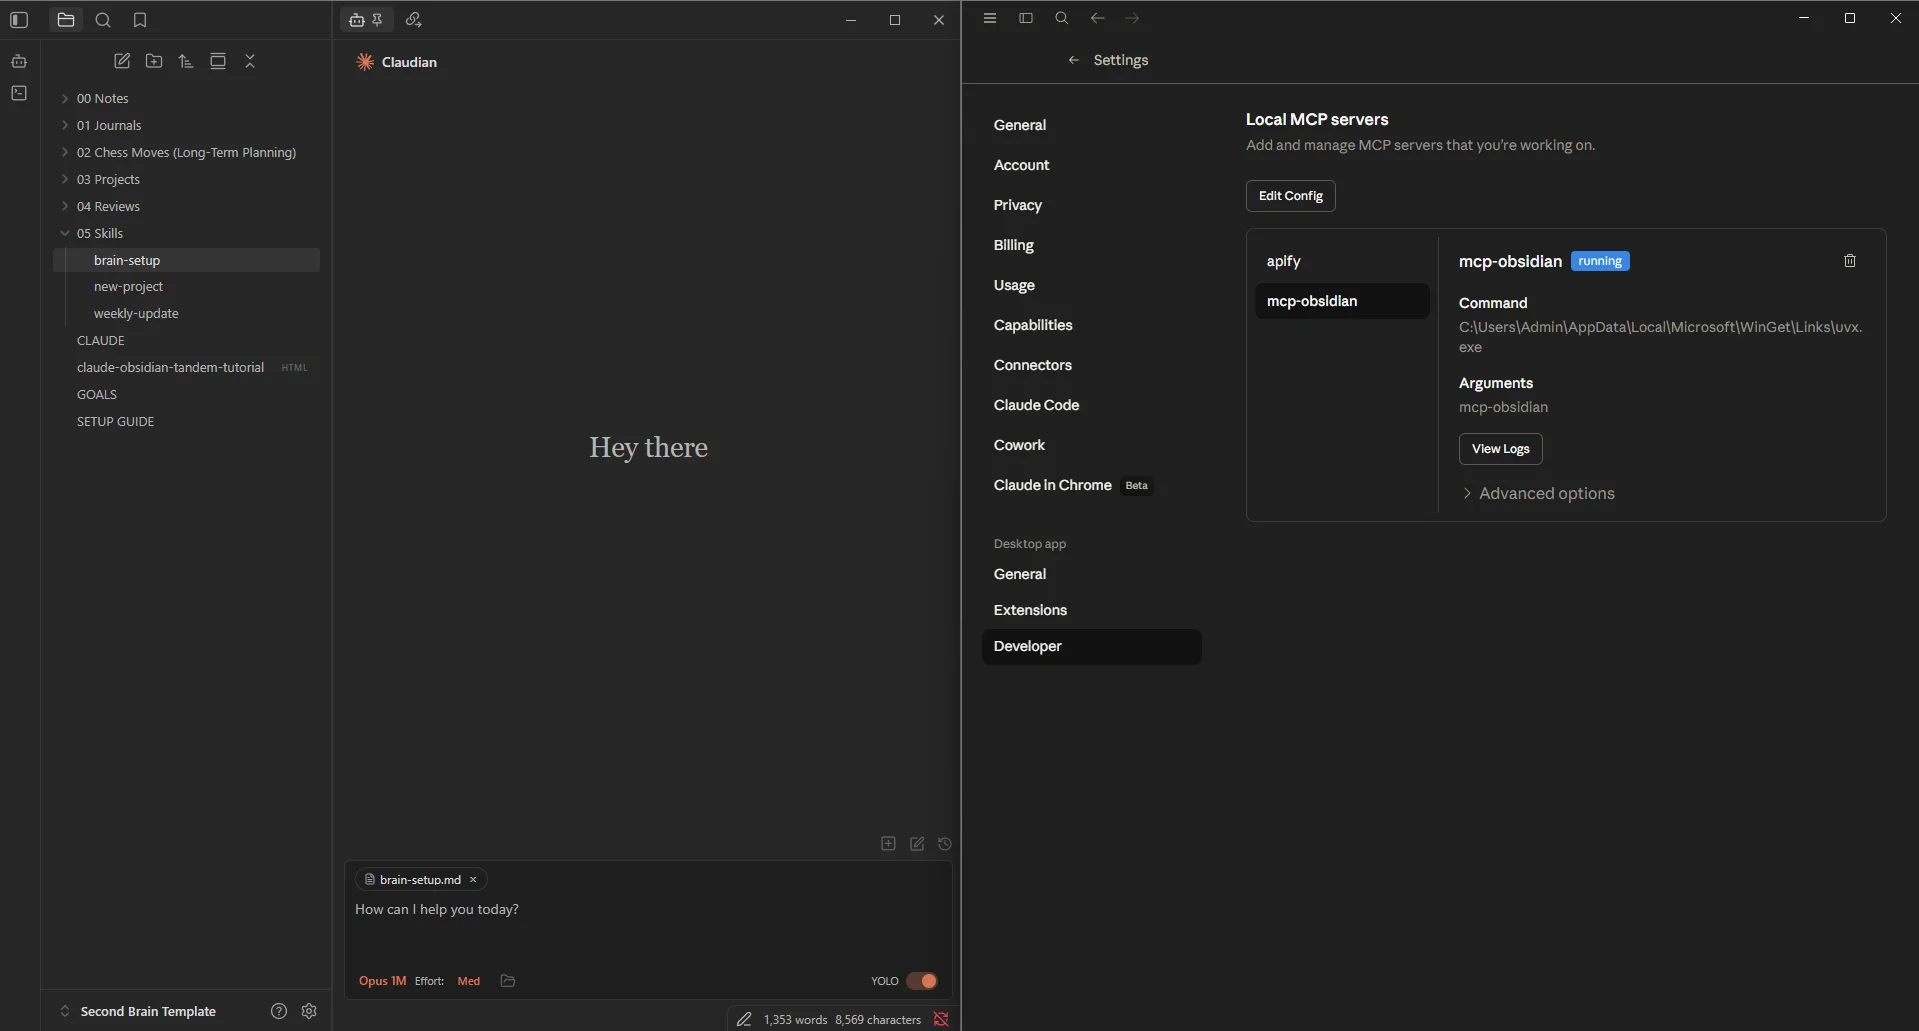
Task: Select the brain-setup note
Action: point(186,260)
